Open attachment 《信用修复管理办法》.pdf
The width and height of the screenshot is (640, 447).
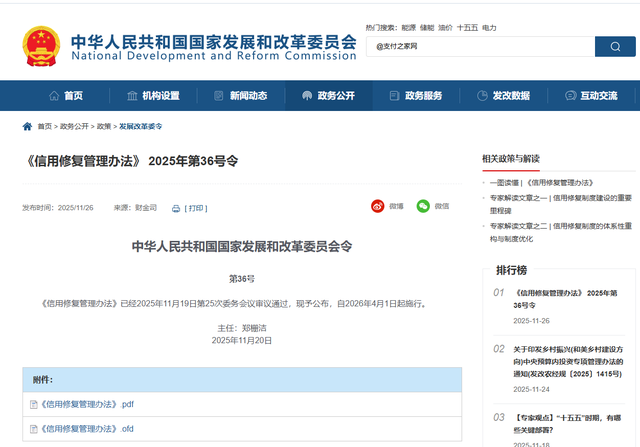tap(87, 404)
